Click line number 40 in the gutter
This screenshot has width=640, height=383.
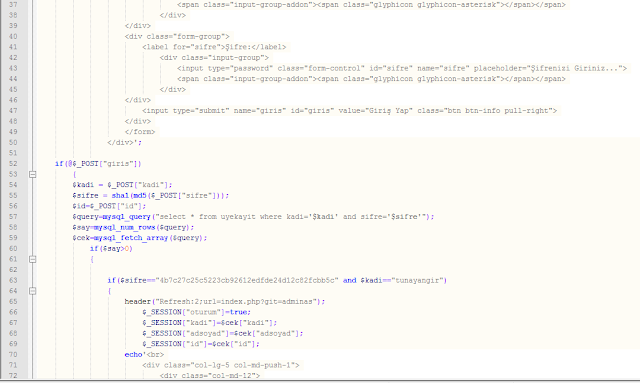(x=13, y=36)
